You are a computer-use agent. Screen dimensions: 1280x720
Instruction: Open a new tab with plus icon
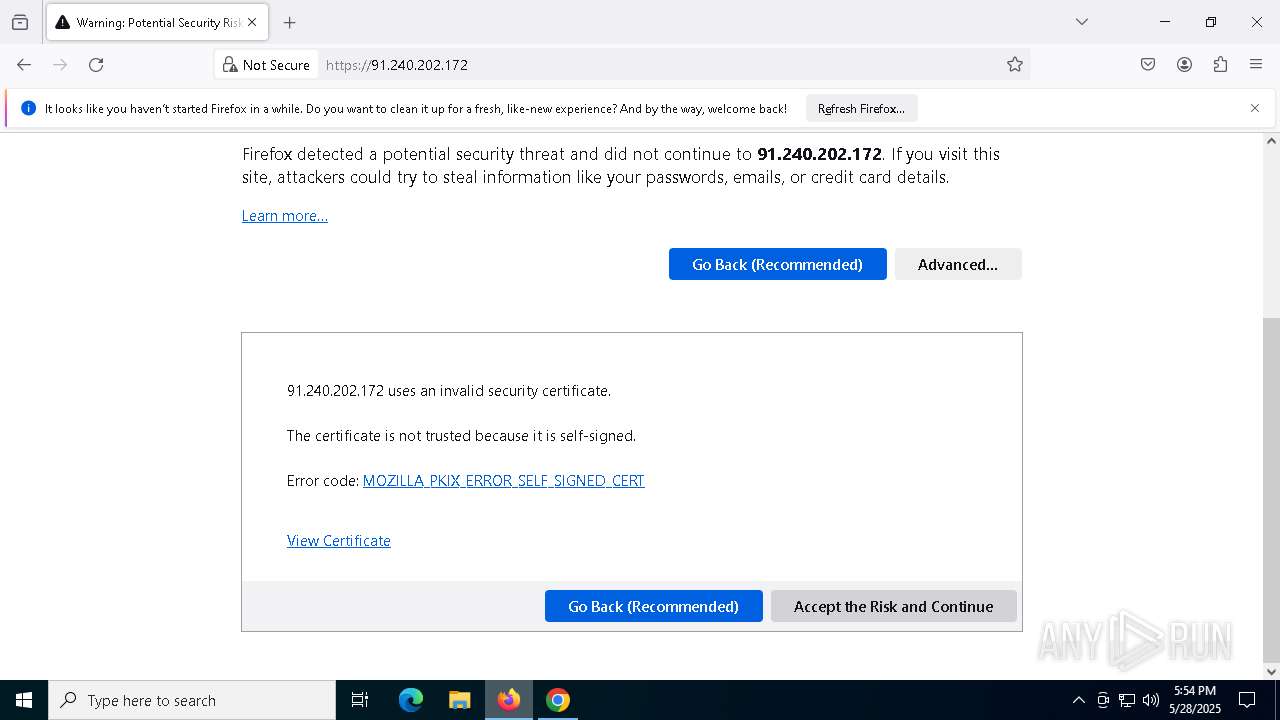tap(289, 22)
